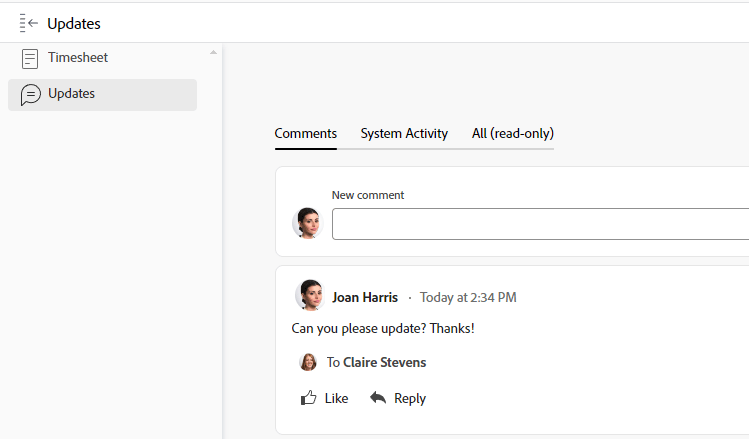The image size is (749, 439).
Task: Open Timesheet label in the sidebar
Action: point(78,57)
